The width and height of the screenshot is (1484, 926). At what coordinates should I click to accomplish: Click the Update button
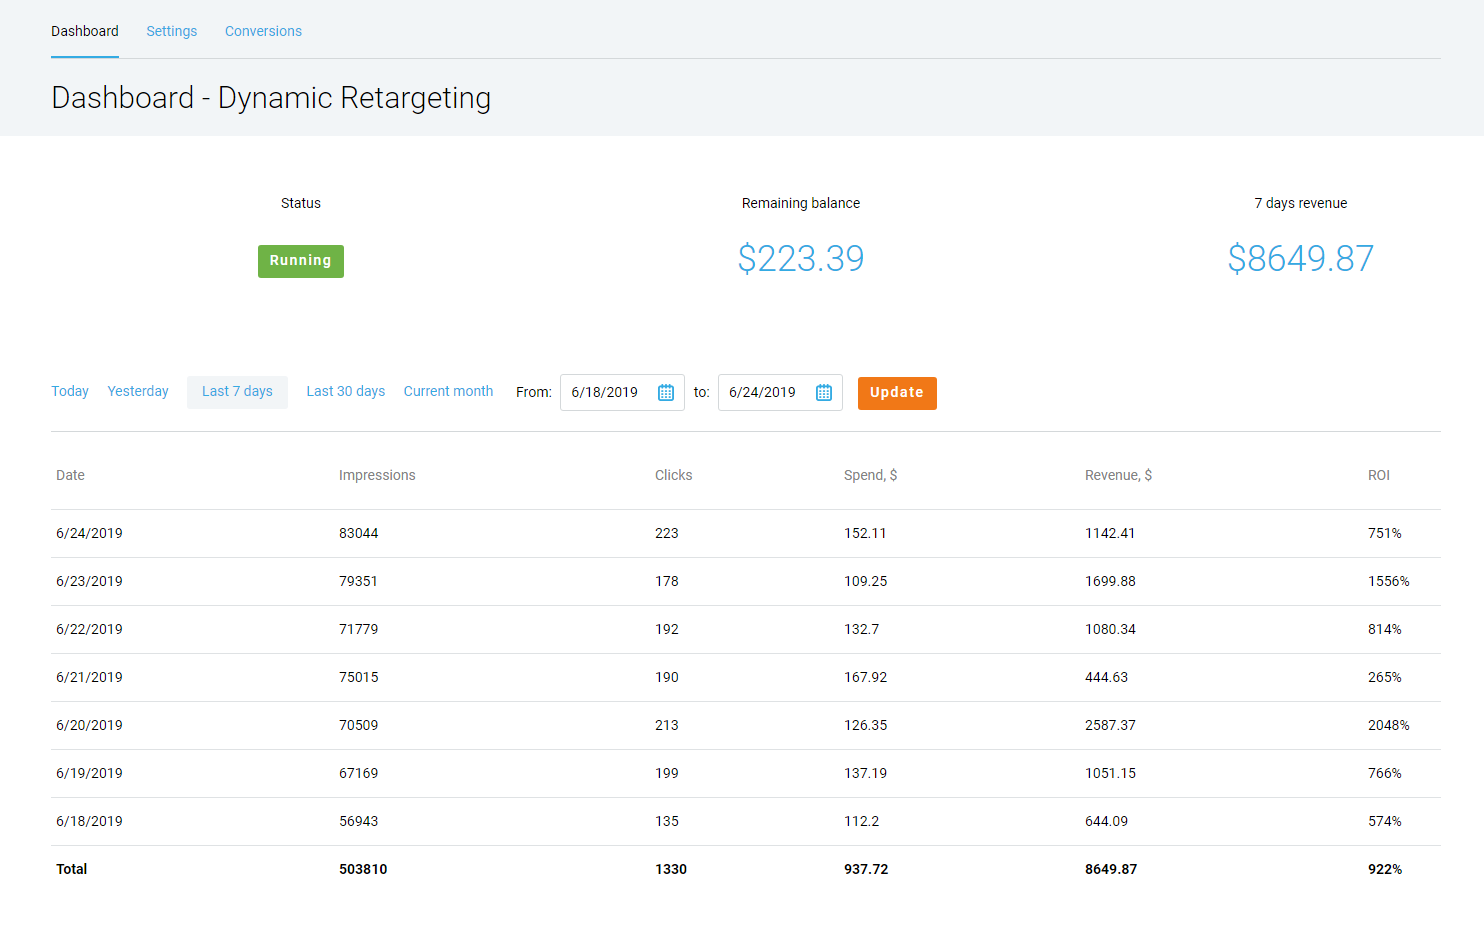(896, 393)
